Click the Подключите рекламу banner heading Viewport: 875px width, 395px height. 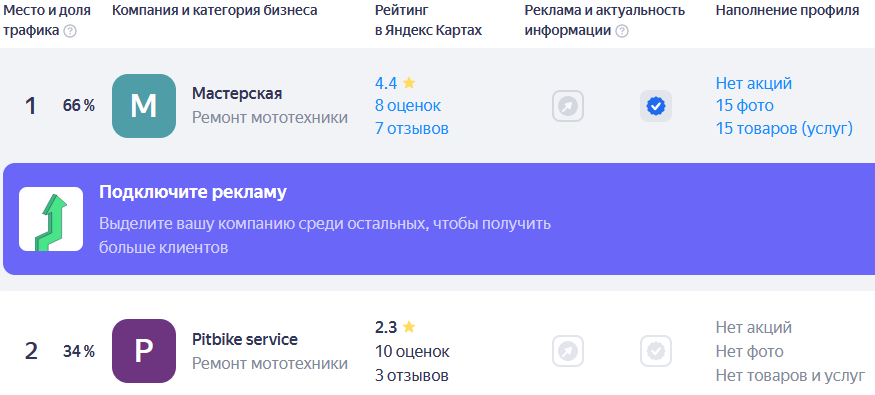[x=193, y=192]
